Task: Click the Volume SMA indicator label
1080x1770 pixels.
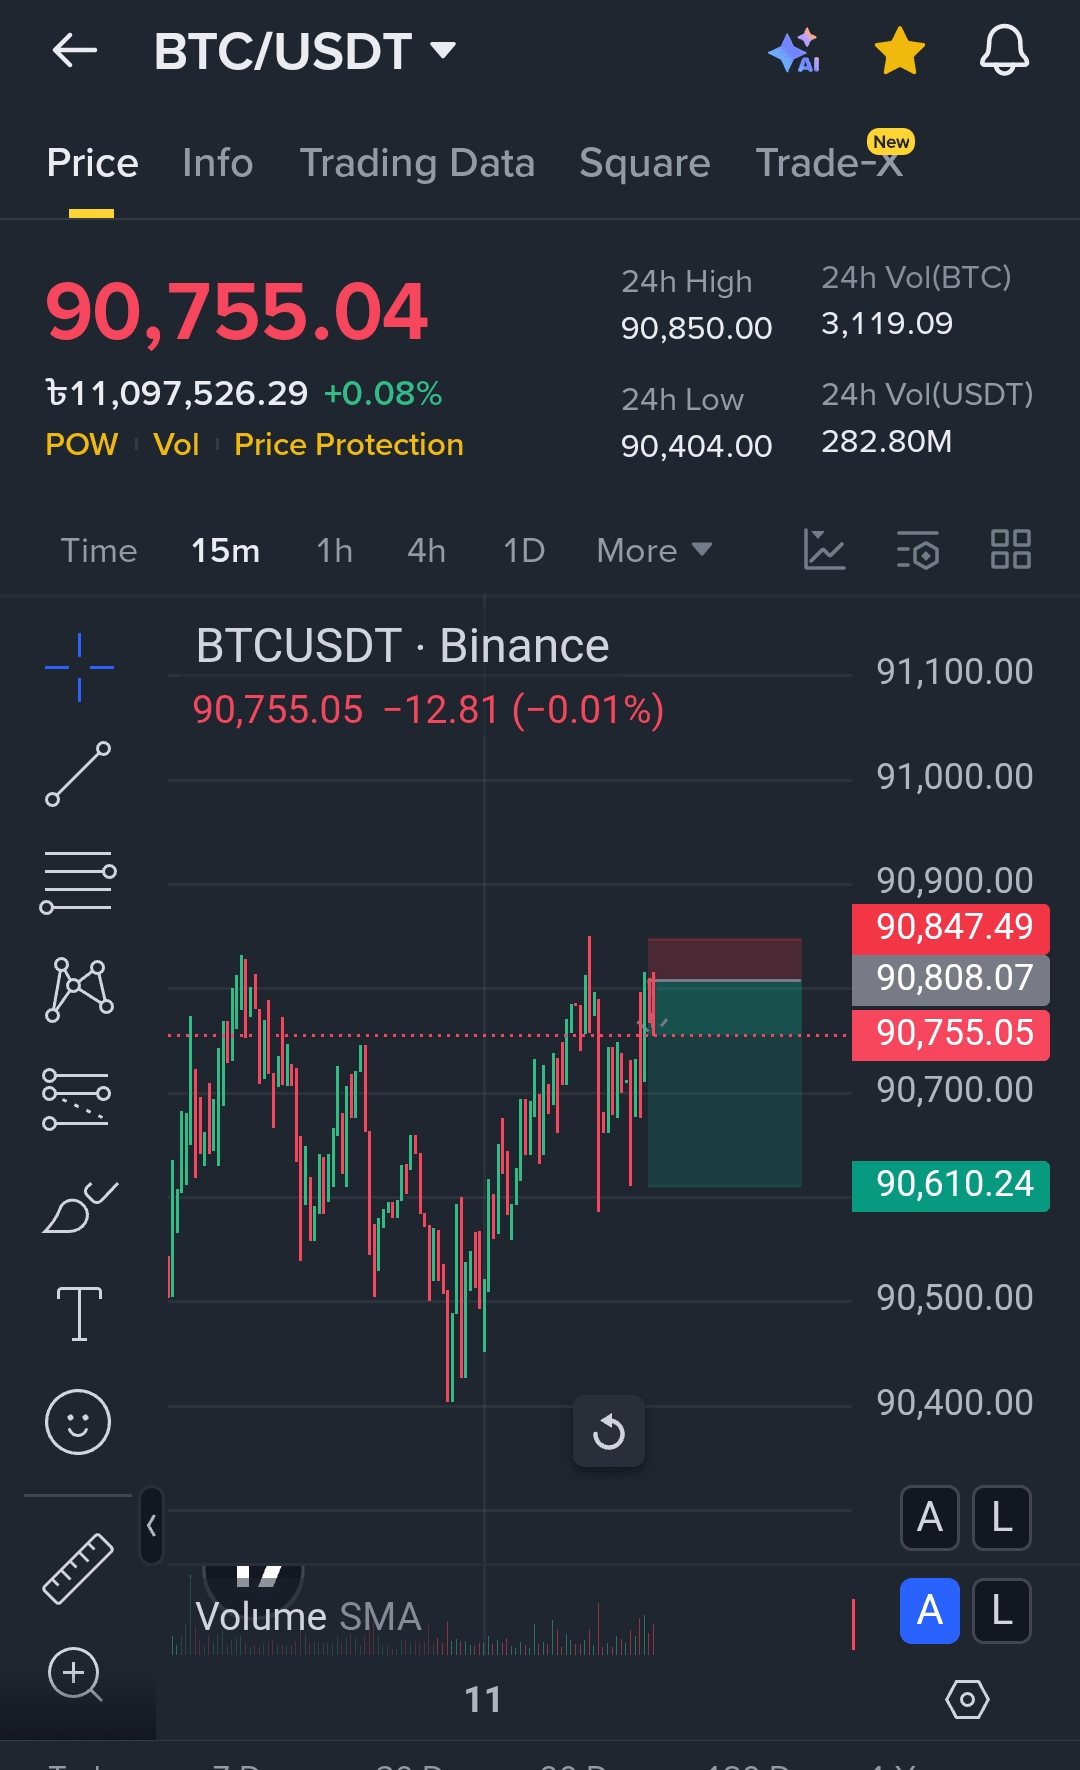Action: 308,1616
